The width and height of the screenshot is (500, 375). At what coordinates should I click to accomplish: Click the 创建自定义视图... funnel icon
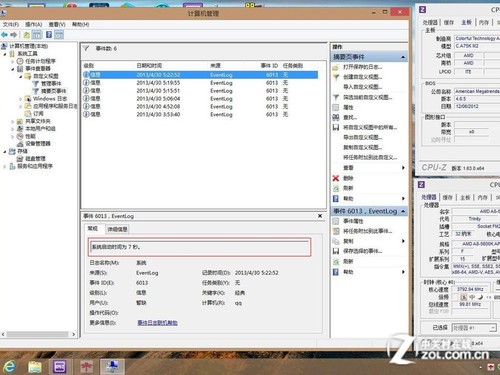[x=336, y=77]
